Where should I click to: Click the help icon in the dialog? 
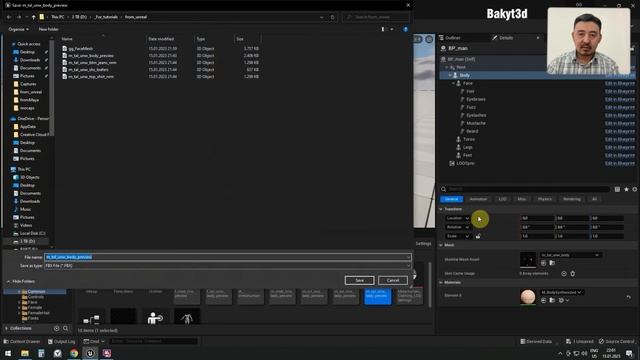405,29
